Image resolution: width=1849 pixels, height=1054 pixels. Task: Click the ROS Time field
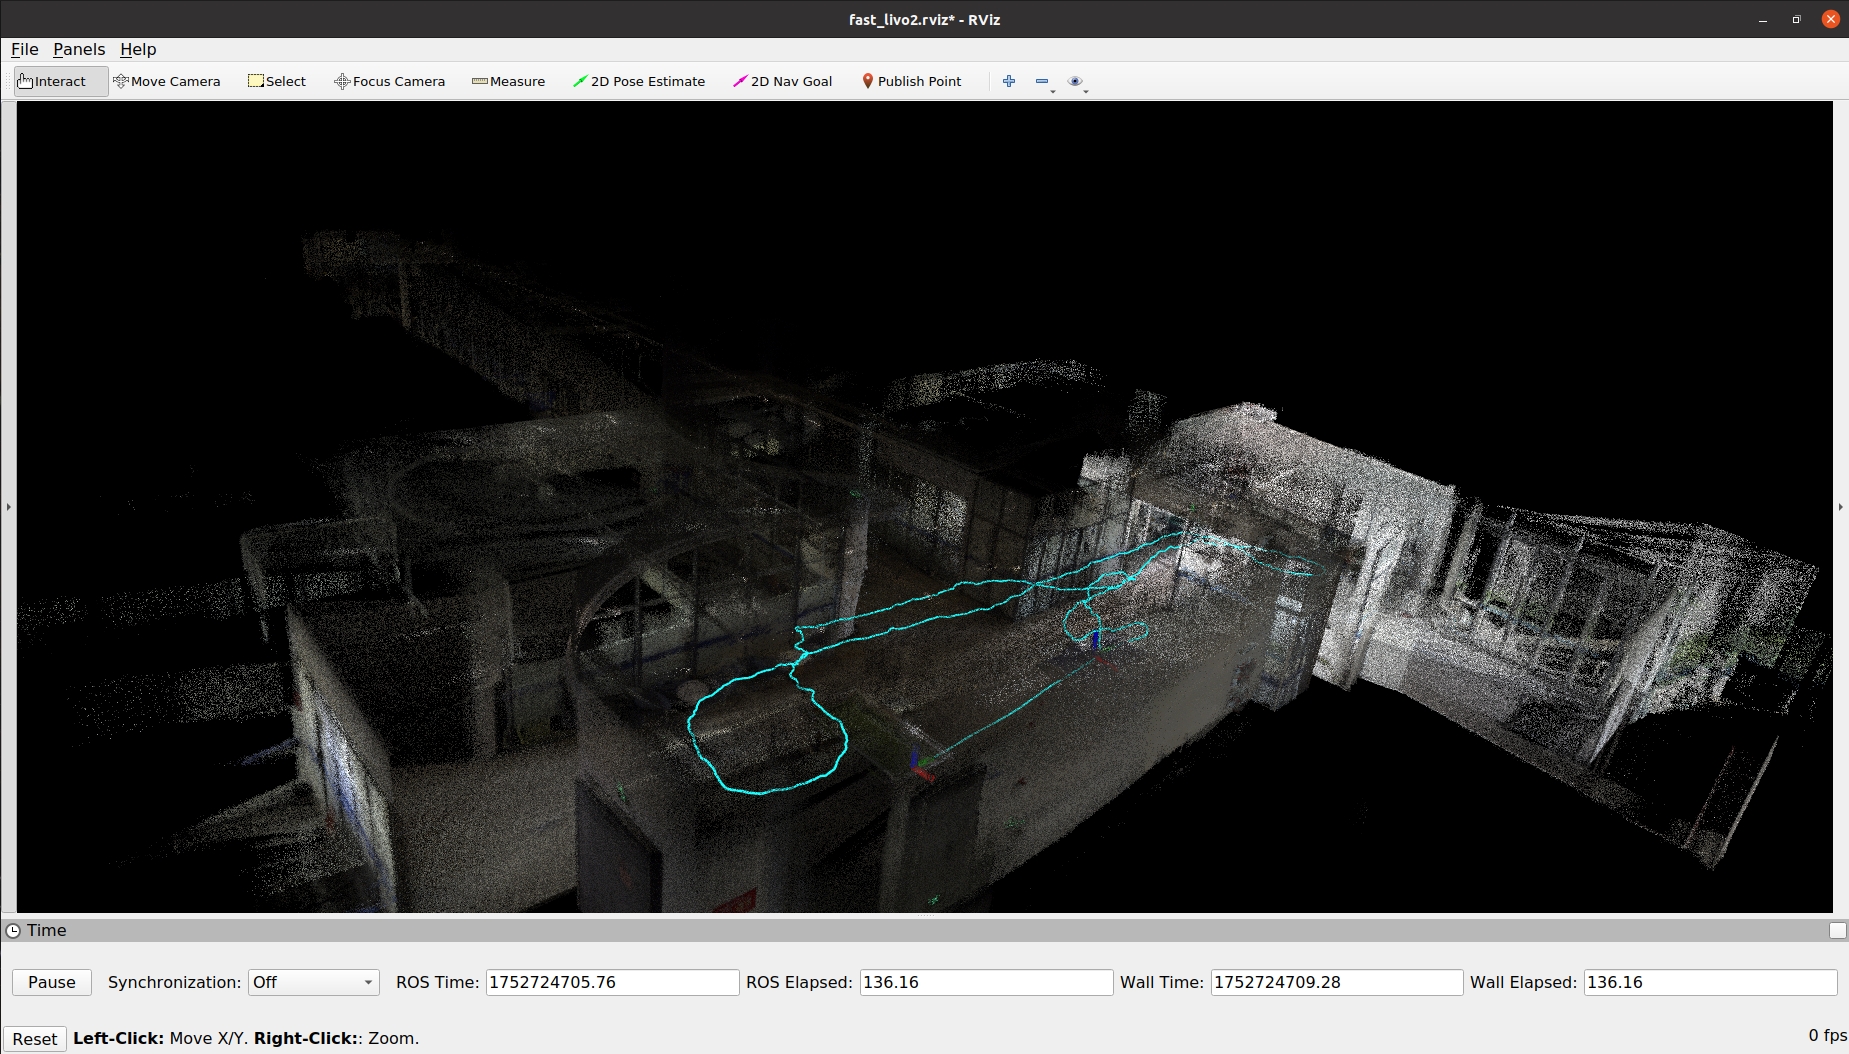(x=612, y=982)
